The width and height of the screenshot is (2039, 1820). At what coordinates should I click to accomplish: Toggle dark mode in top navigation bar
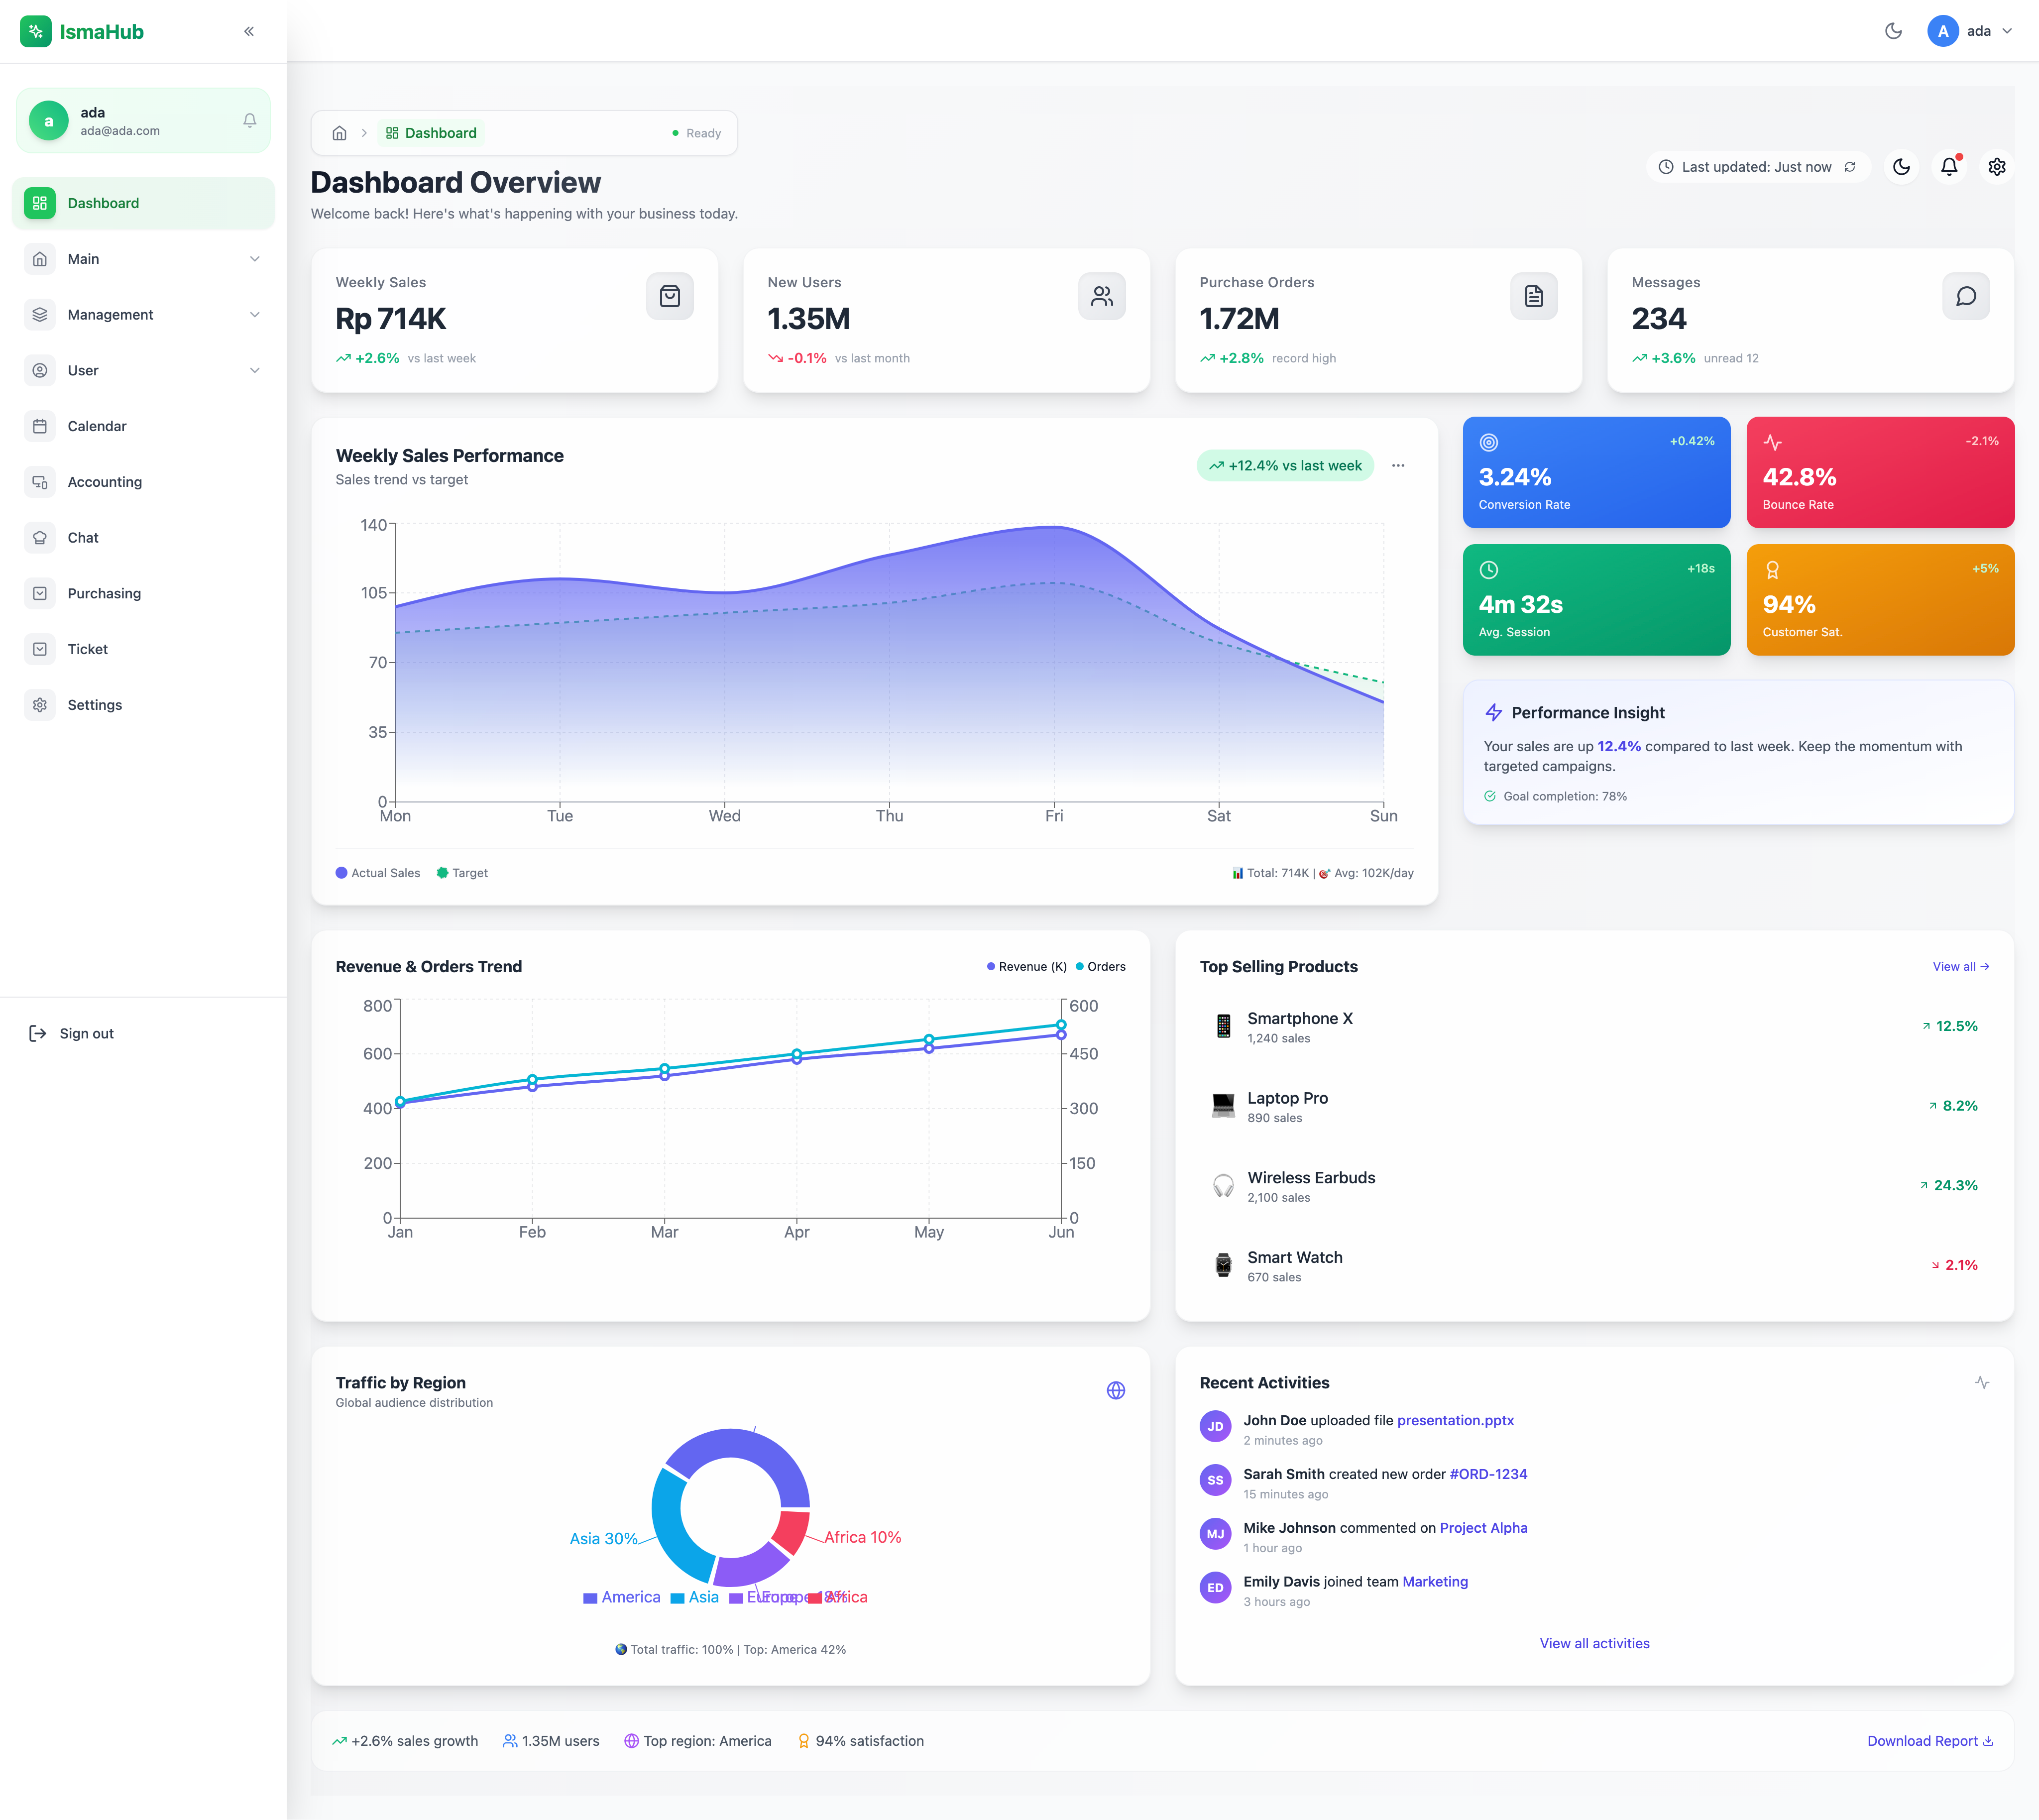point(1893,31)
